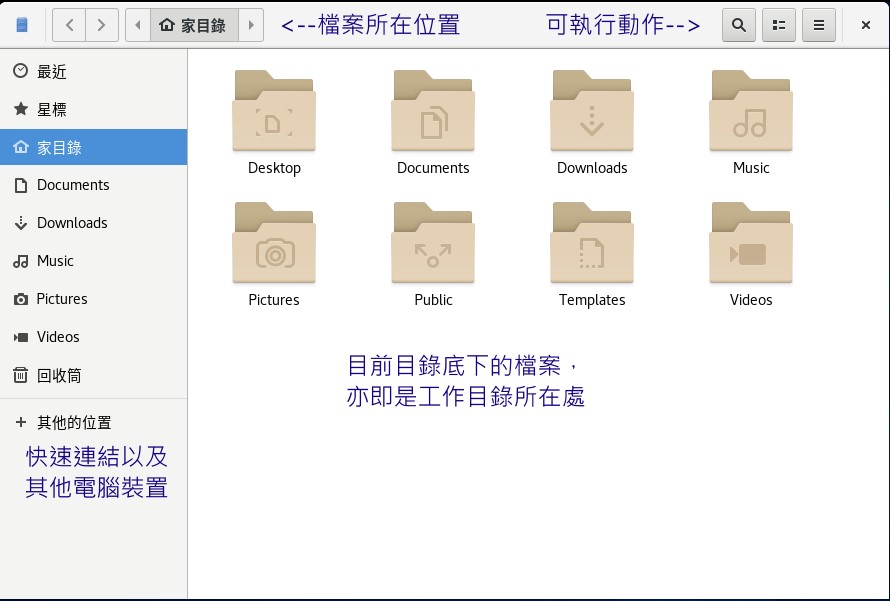Open the Music folder icon
This screenshot has width=890, height=601.
tap(751, 110)
